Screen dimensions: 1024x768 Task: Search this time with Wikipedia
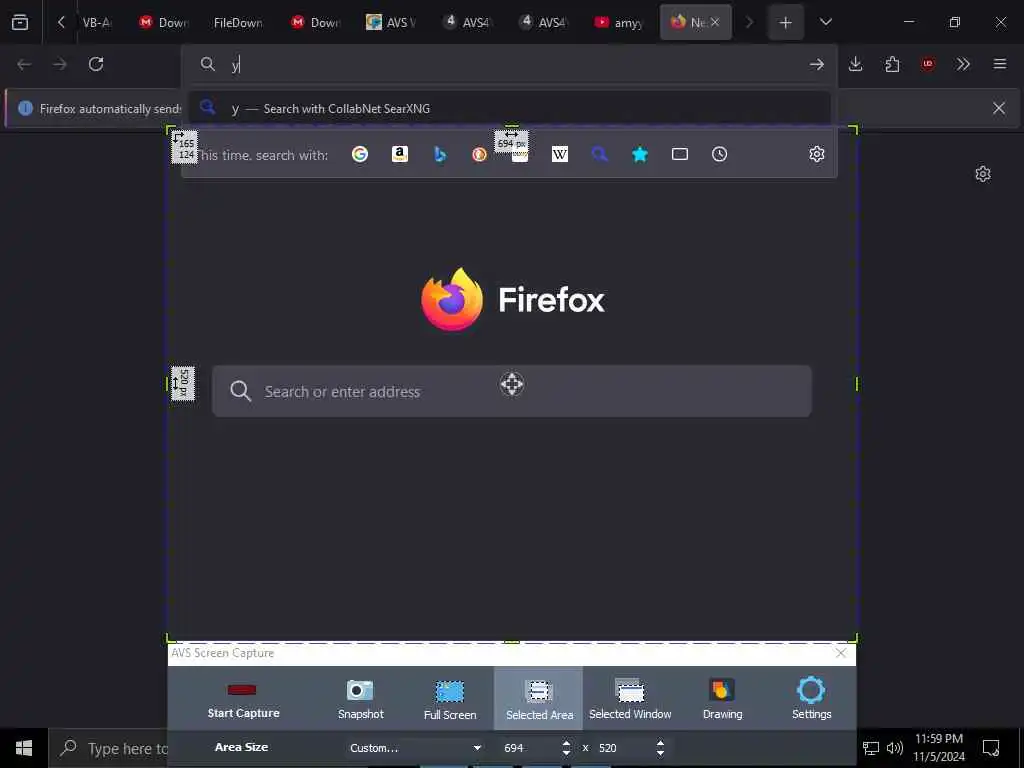[560, 154]
